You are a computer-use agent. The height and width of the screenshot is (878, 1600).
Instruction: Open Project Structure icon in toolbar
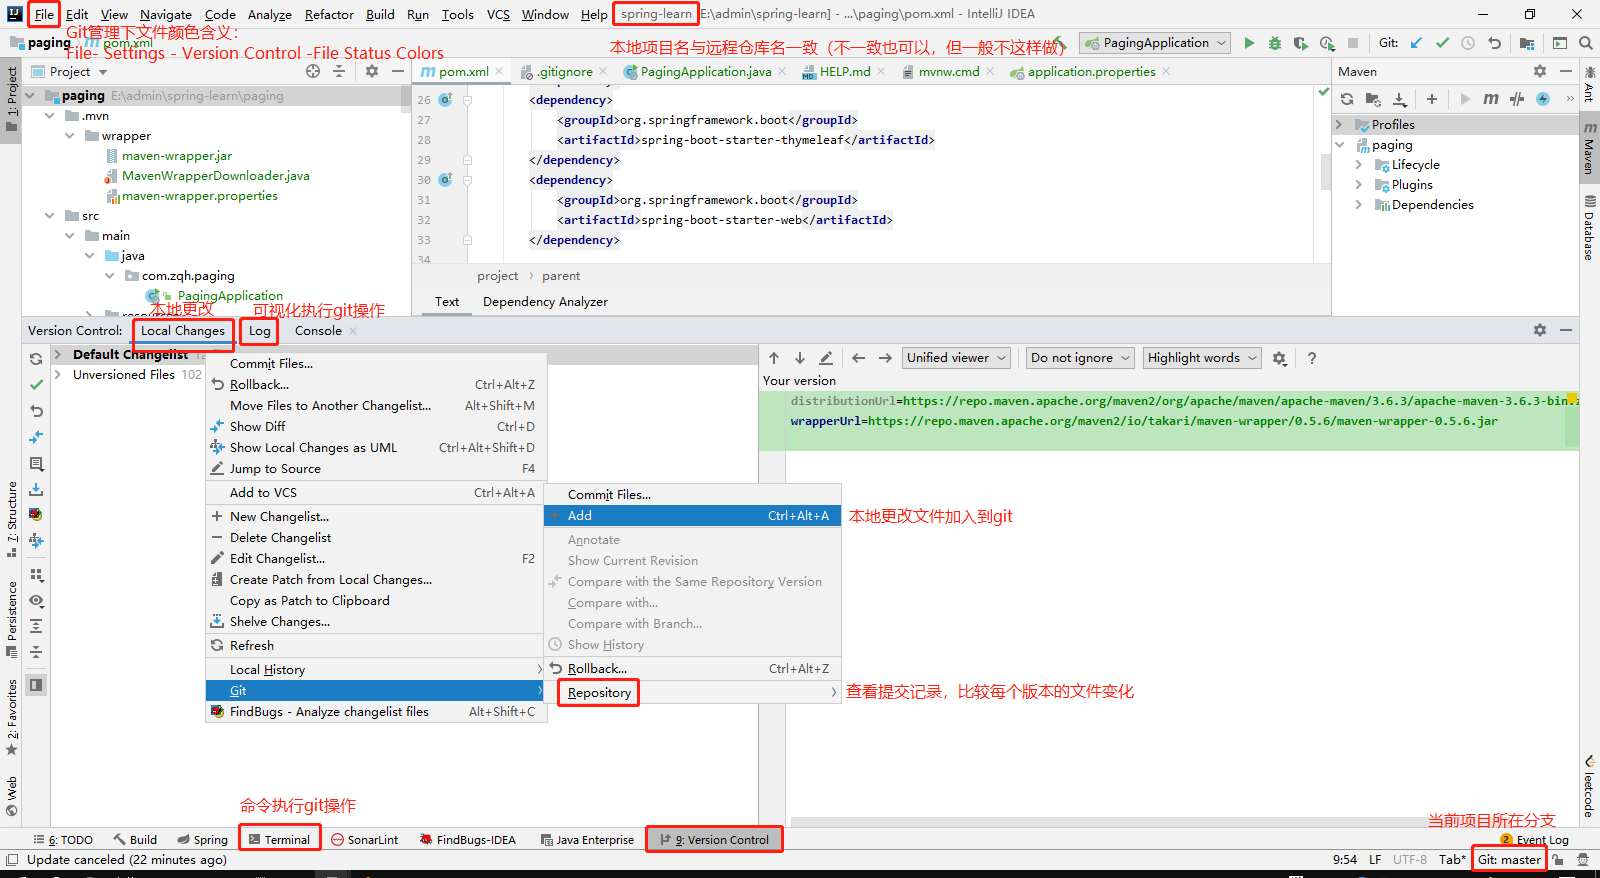tap(1526, 43)
